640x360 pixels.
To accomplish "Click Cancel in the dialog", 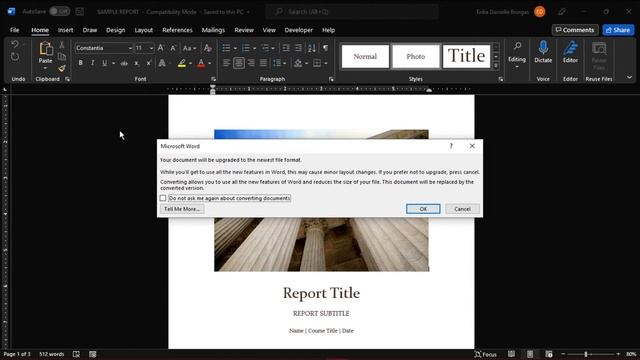I will point(462,209).
